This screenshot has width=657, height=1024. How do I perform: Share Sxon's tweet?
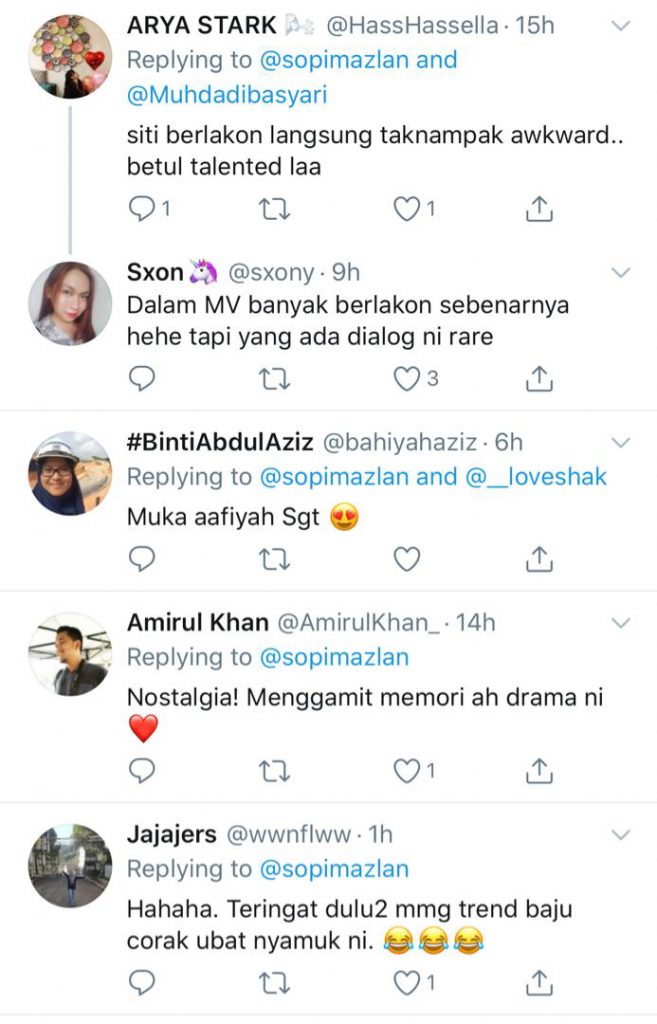point(539,378)
